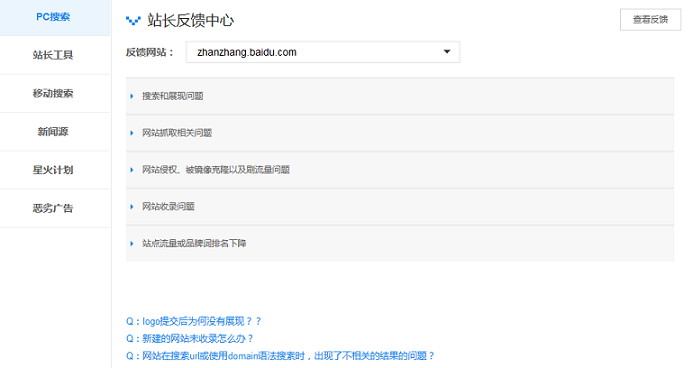This screenshot has width=693, height=368.
Task: Open the PC搜索 sidebar tab
Action: point(55,18)
